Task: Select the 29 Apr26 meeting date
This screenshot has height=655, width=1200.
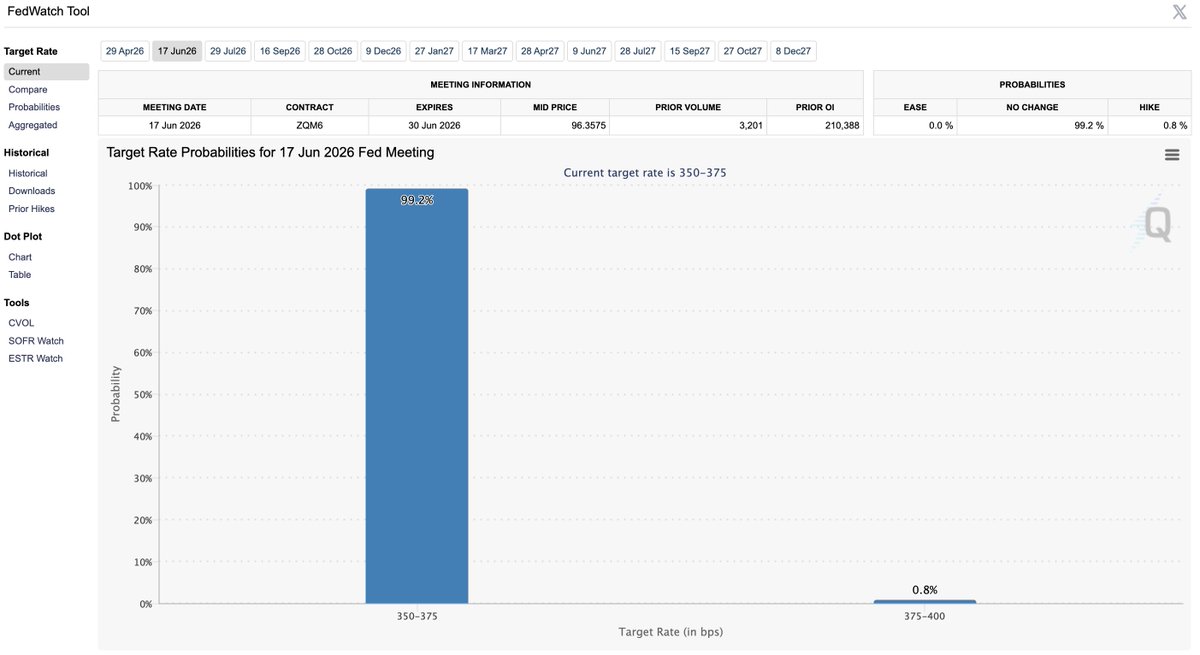Action: tap(124, 50)
